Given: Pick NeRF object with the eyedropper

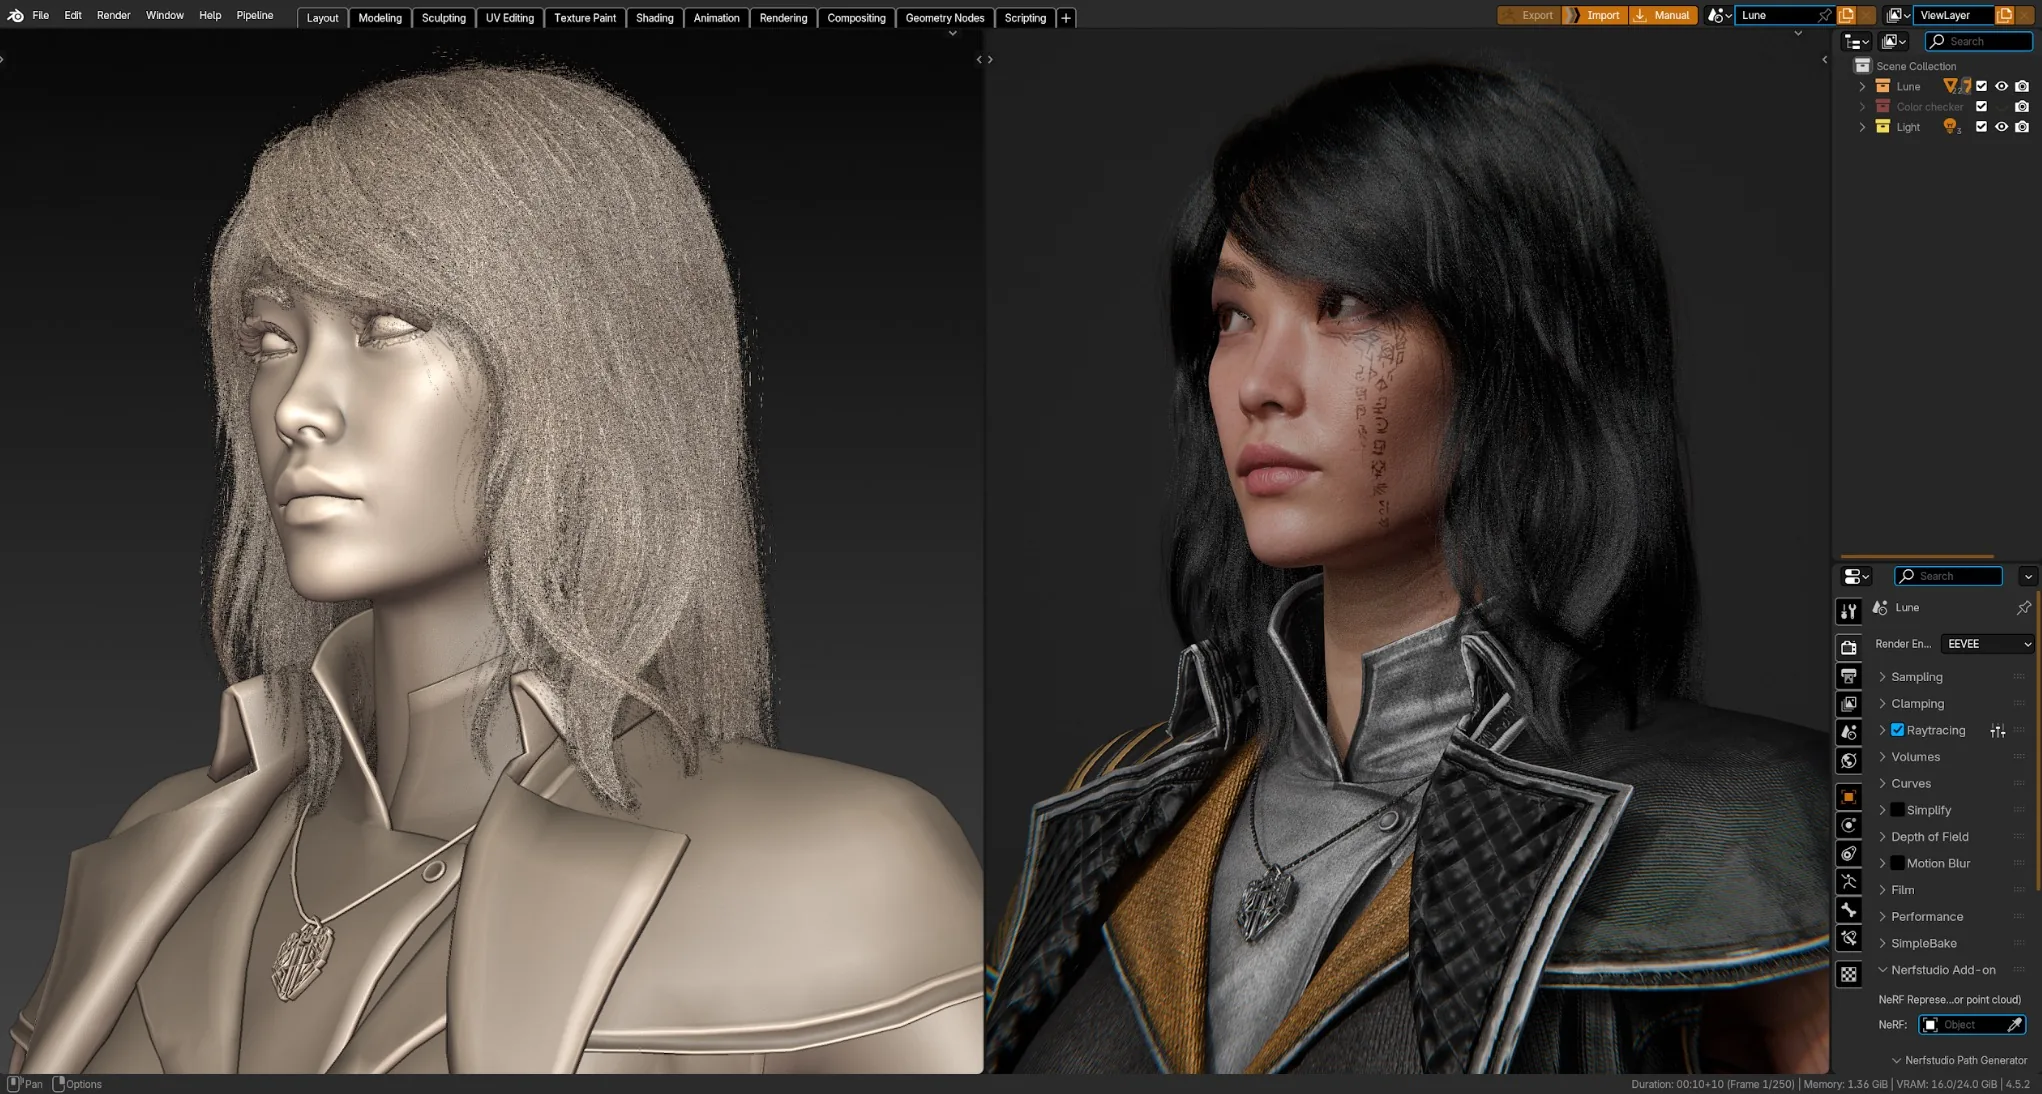Looking at the screenshot, I should pyautogui.click(x=2014, y=1025).
